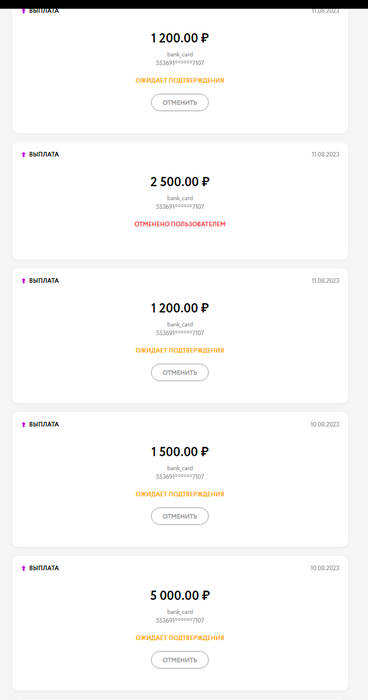Click the card number under the 2 500.00 ₽ amount
Image resolution: width=368 pixels, height=700 pixels.
point(180,207)
